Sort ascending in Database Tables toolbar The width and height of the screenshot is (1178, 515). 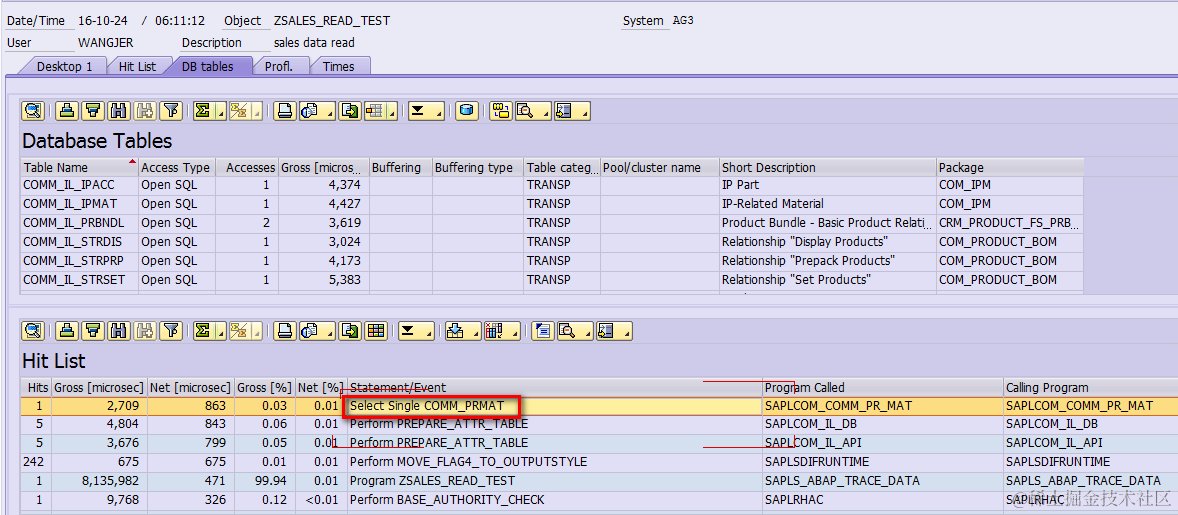(68, 111)
